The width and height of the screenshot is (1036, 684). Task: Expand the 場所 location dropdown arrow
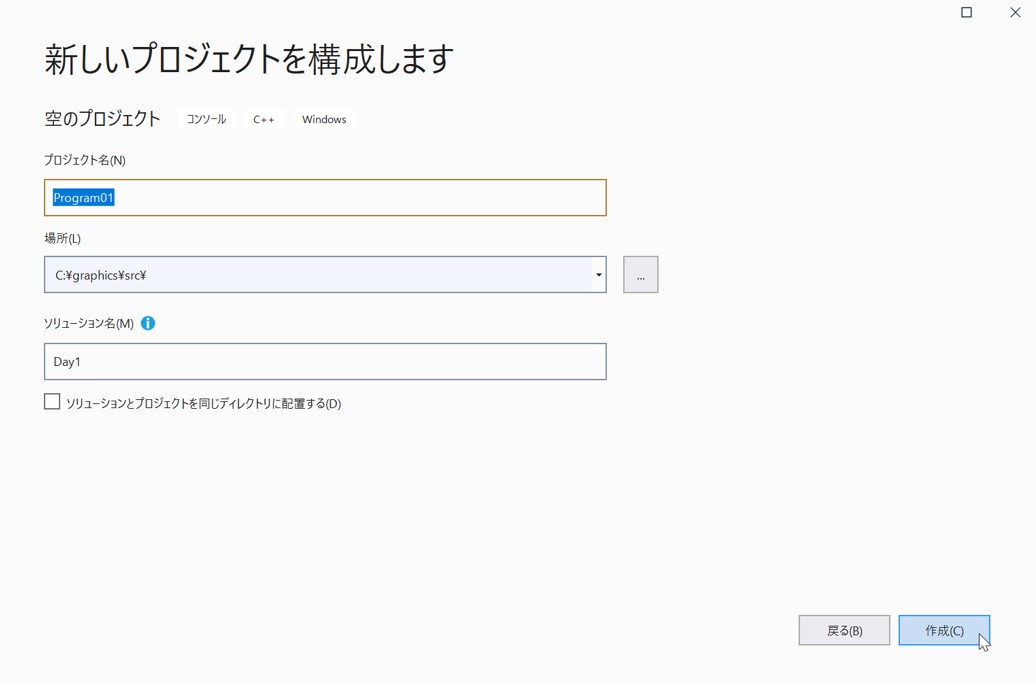click(598, 275)
